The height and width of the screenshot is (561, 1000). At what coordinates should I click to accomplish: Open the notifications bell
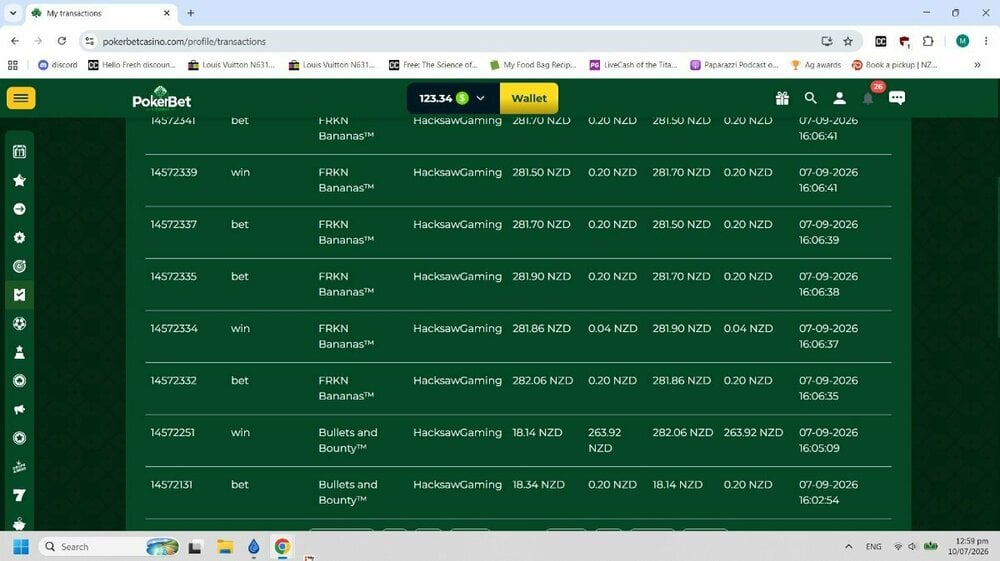coord(868,98)
